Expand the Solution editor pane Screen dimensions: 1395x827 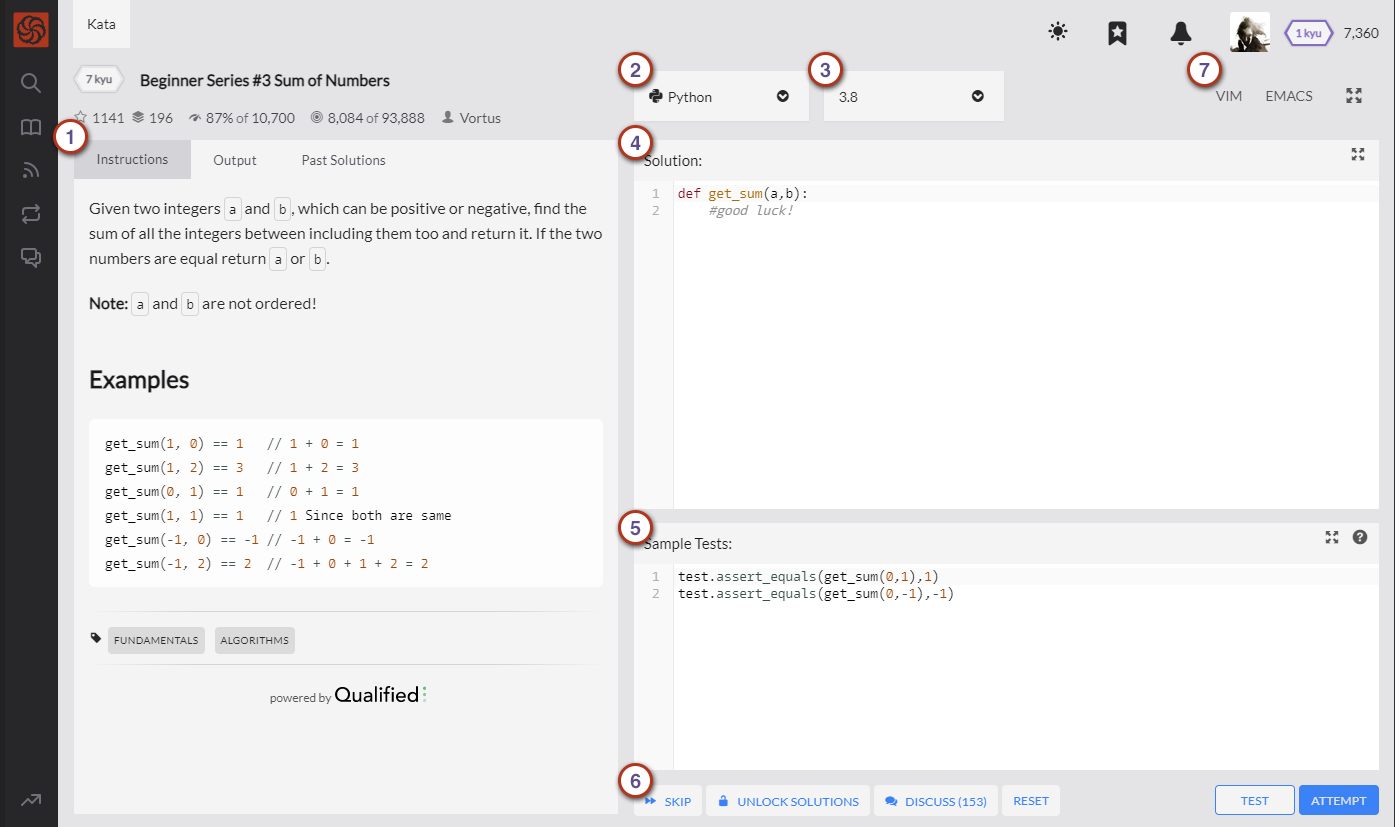click(1358, 154)
